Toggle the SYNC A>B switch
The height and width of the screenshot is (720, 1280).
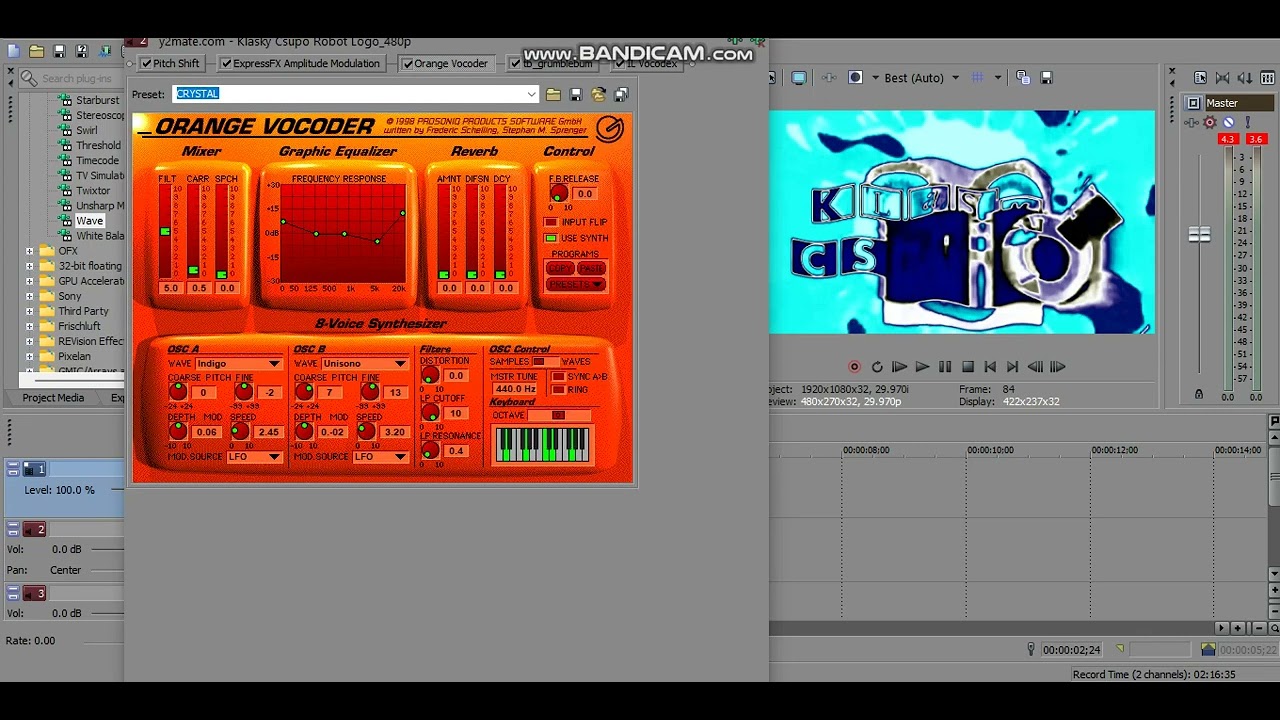coord(558,377)
